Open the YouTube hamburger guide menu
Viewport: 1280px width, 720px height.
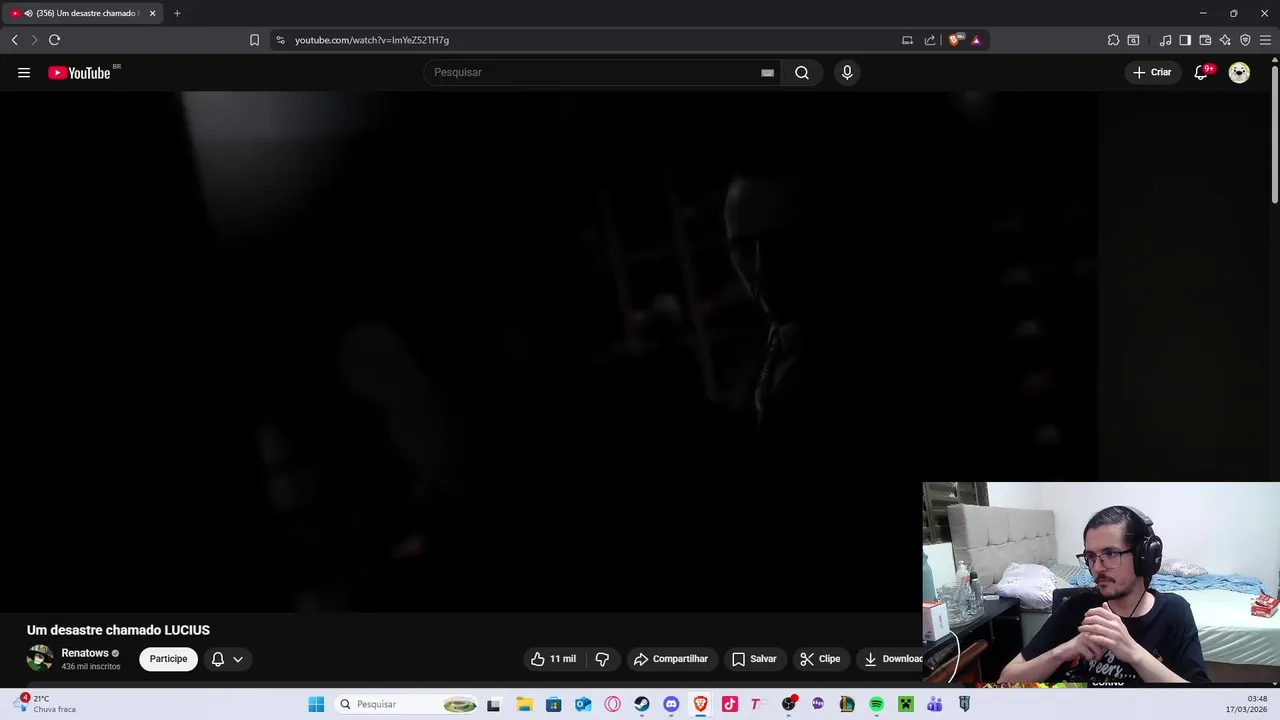coord(24,72)
